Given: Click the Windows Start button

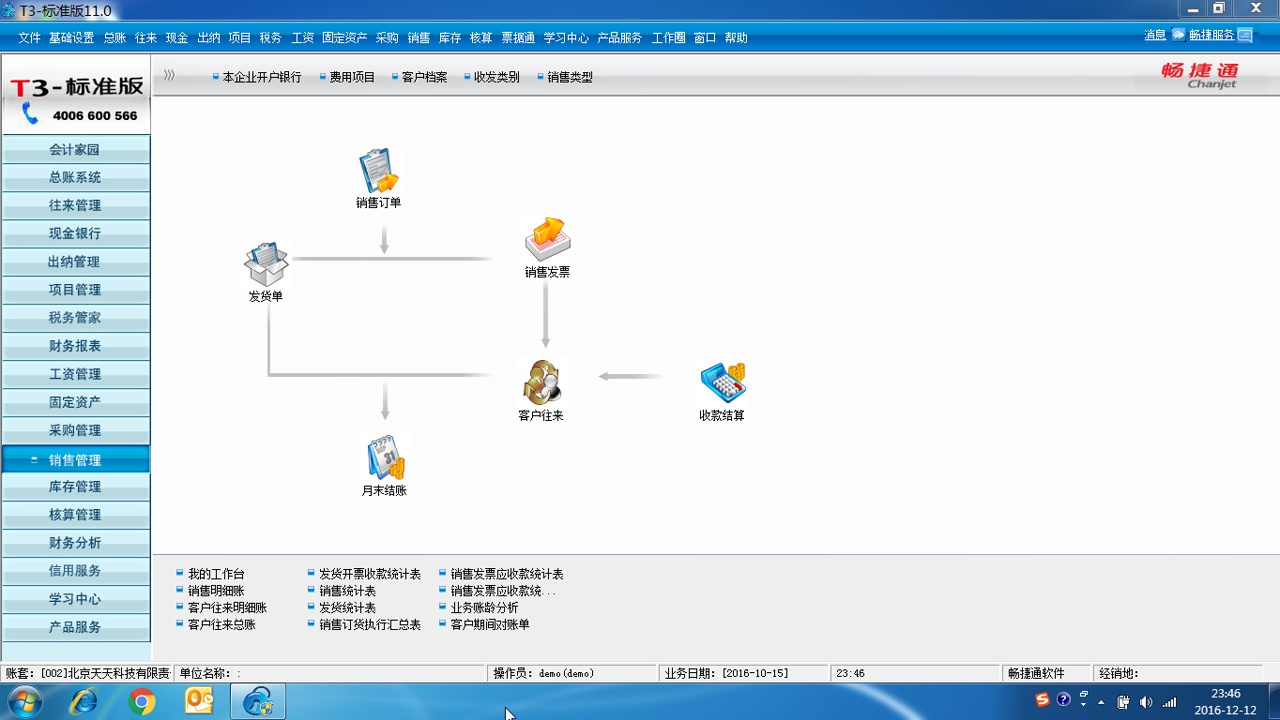Looking at the screenshot, I should point(23,702).
